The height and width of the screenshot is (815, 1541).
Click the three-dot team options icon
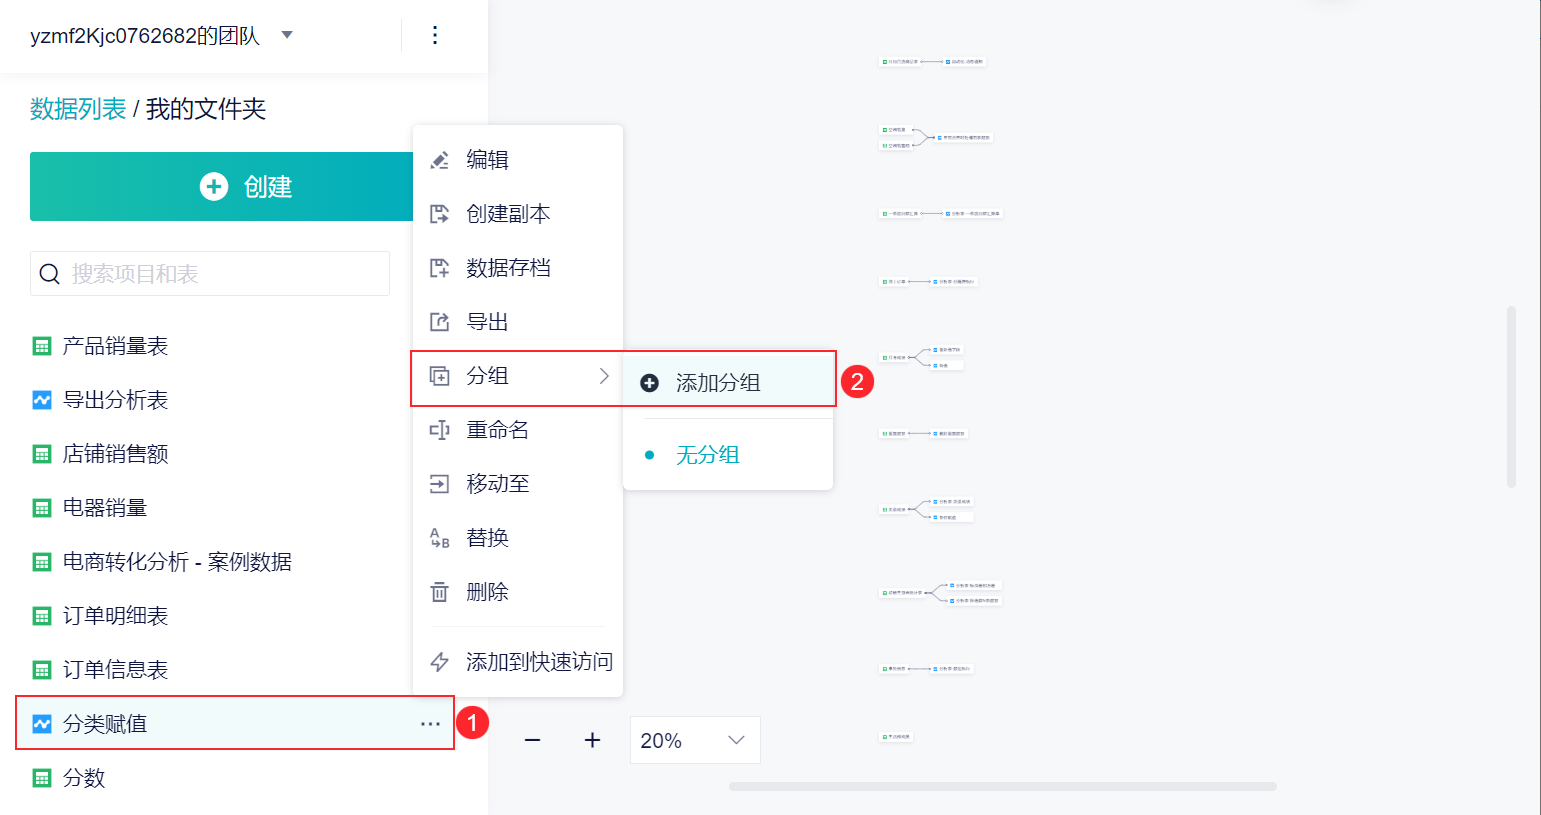[x=435, y=36]
